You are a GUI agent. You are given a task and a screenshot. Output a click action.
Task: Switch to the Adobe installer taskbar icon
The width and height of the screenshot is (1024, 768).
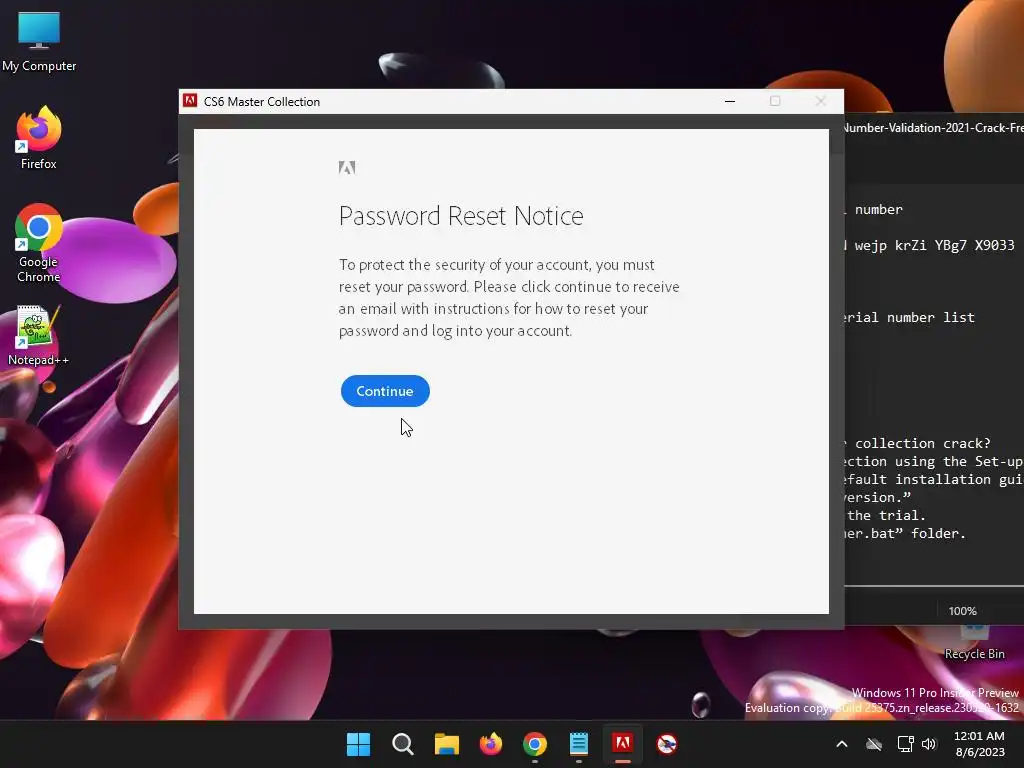coord(622,744)
